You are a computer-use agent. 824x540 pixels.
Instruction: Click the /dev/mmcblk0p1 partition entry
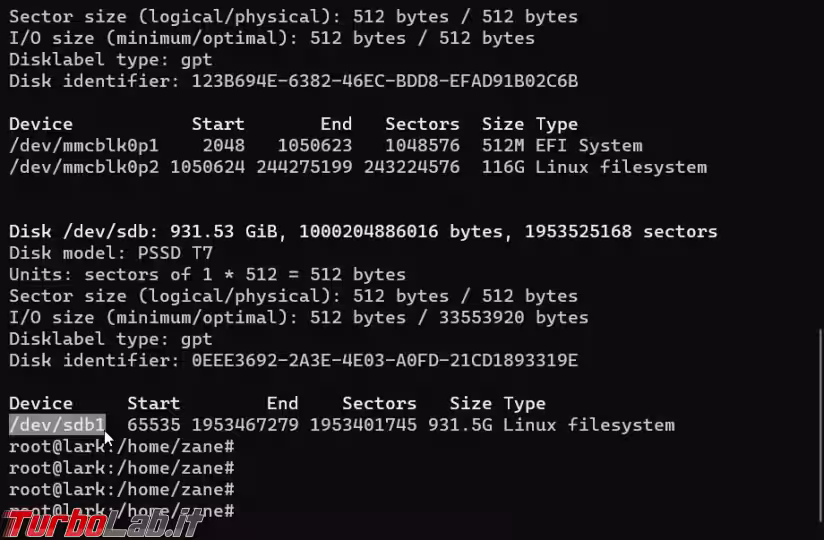point(84,146)
